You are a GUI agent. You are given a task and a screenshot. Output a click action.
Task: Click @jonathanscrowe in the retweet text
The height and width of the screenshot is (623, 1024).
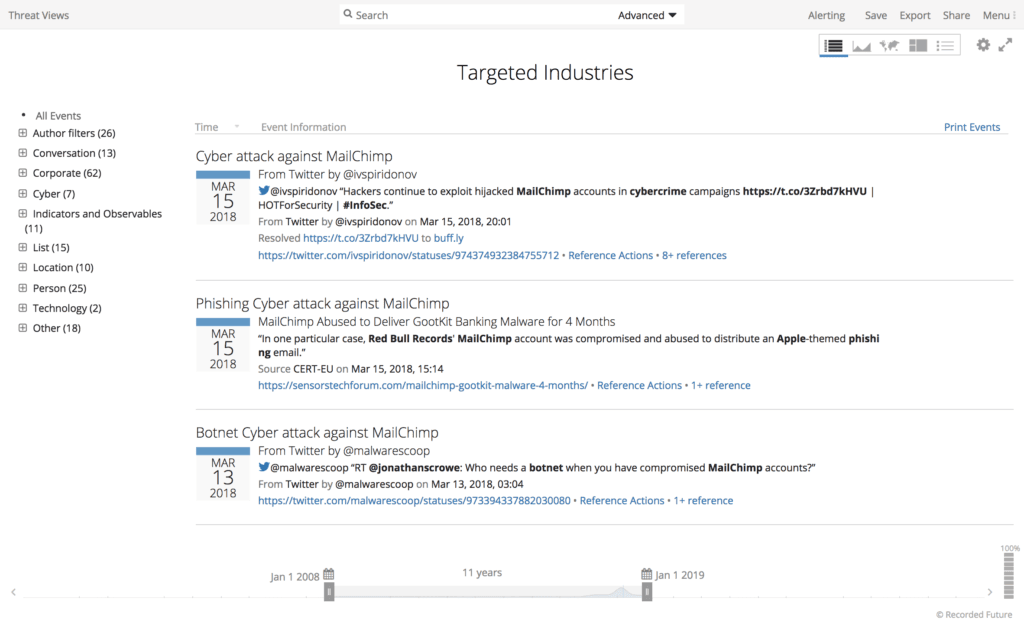tap(415, 468)
